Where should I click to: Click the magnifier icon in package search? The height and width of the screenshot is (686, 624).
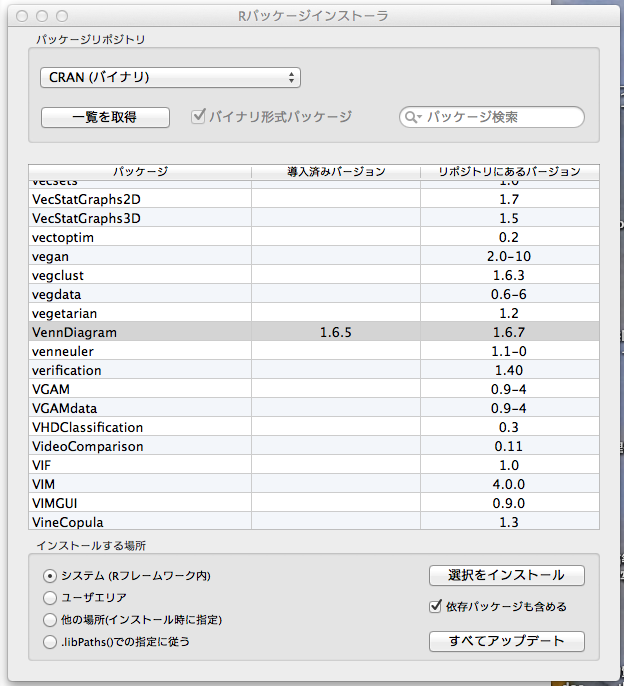[x=412, y=118]
